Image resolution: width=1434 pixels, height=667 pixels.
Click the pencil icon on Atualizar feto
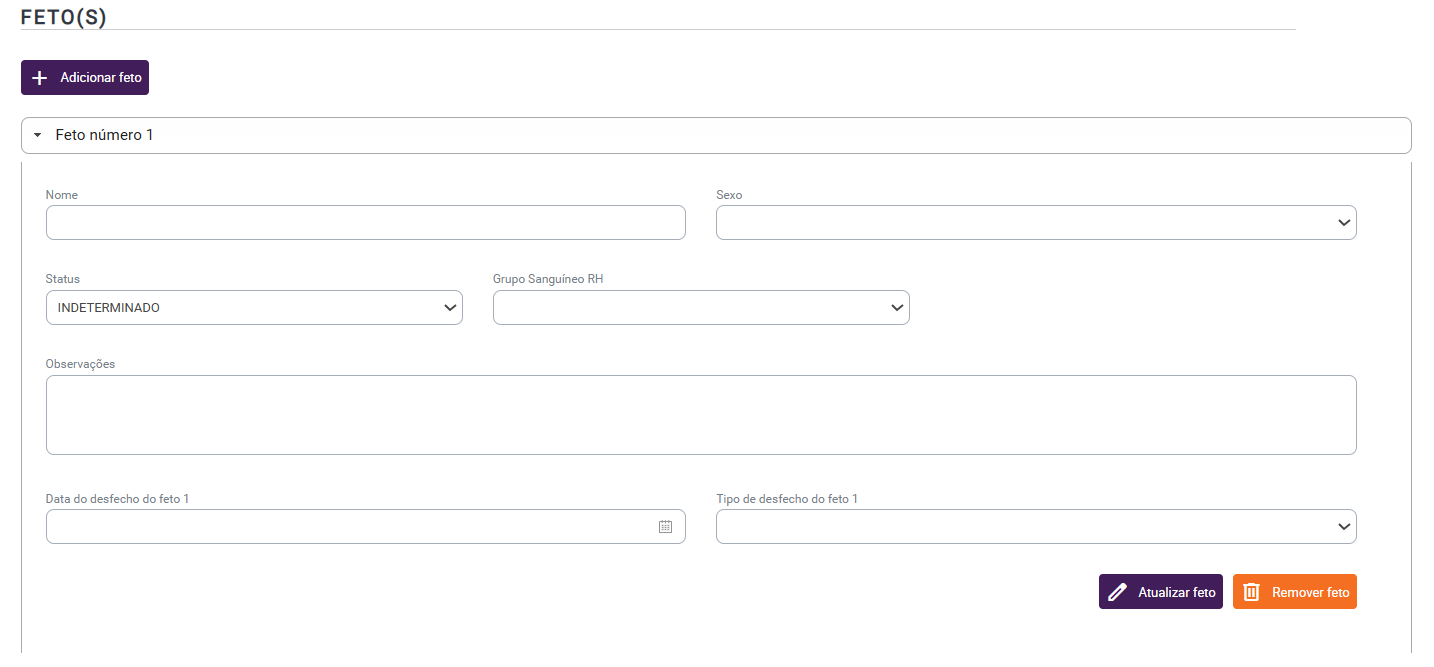coord(1117,592)
